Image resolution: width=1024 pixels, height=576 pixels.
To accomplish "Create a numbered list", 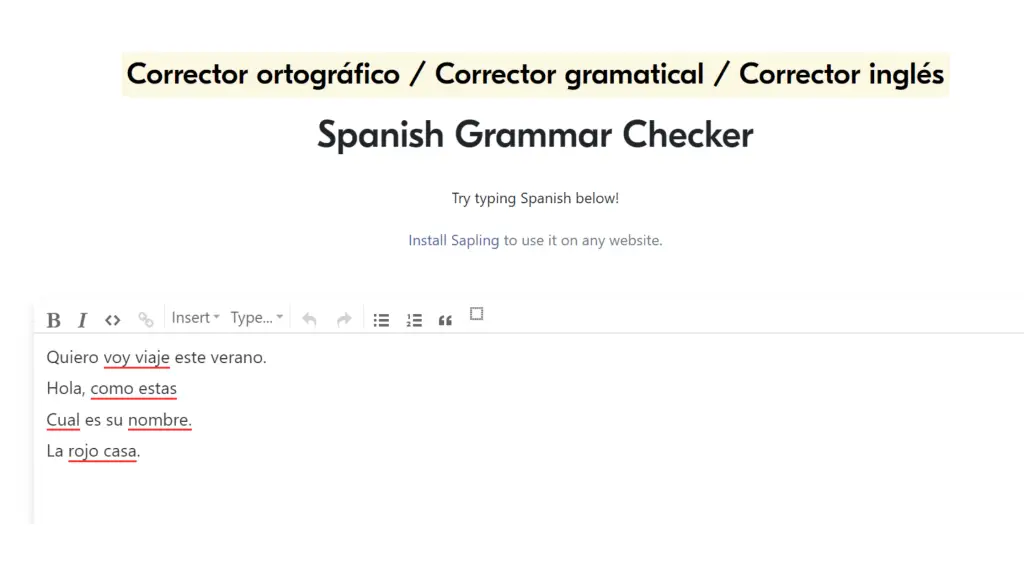I will pyautogui.click(x=414, y=319).
